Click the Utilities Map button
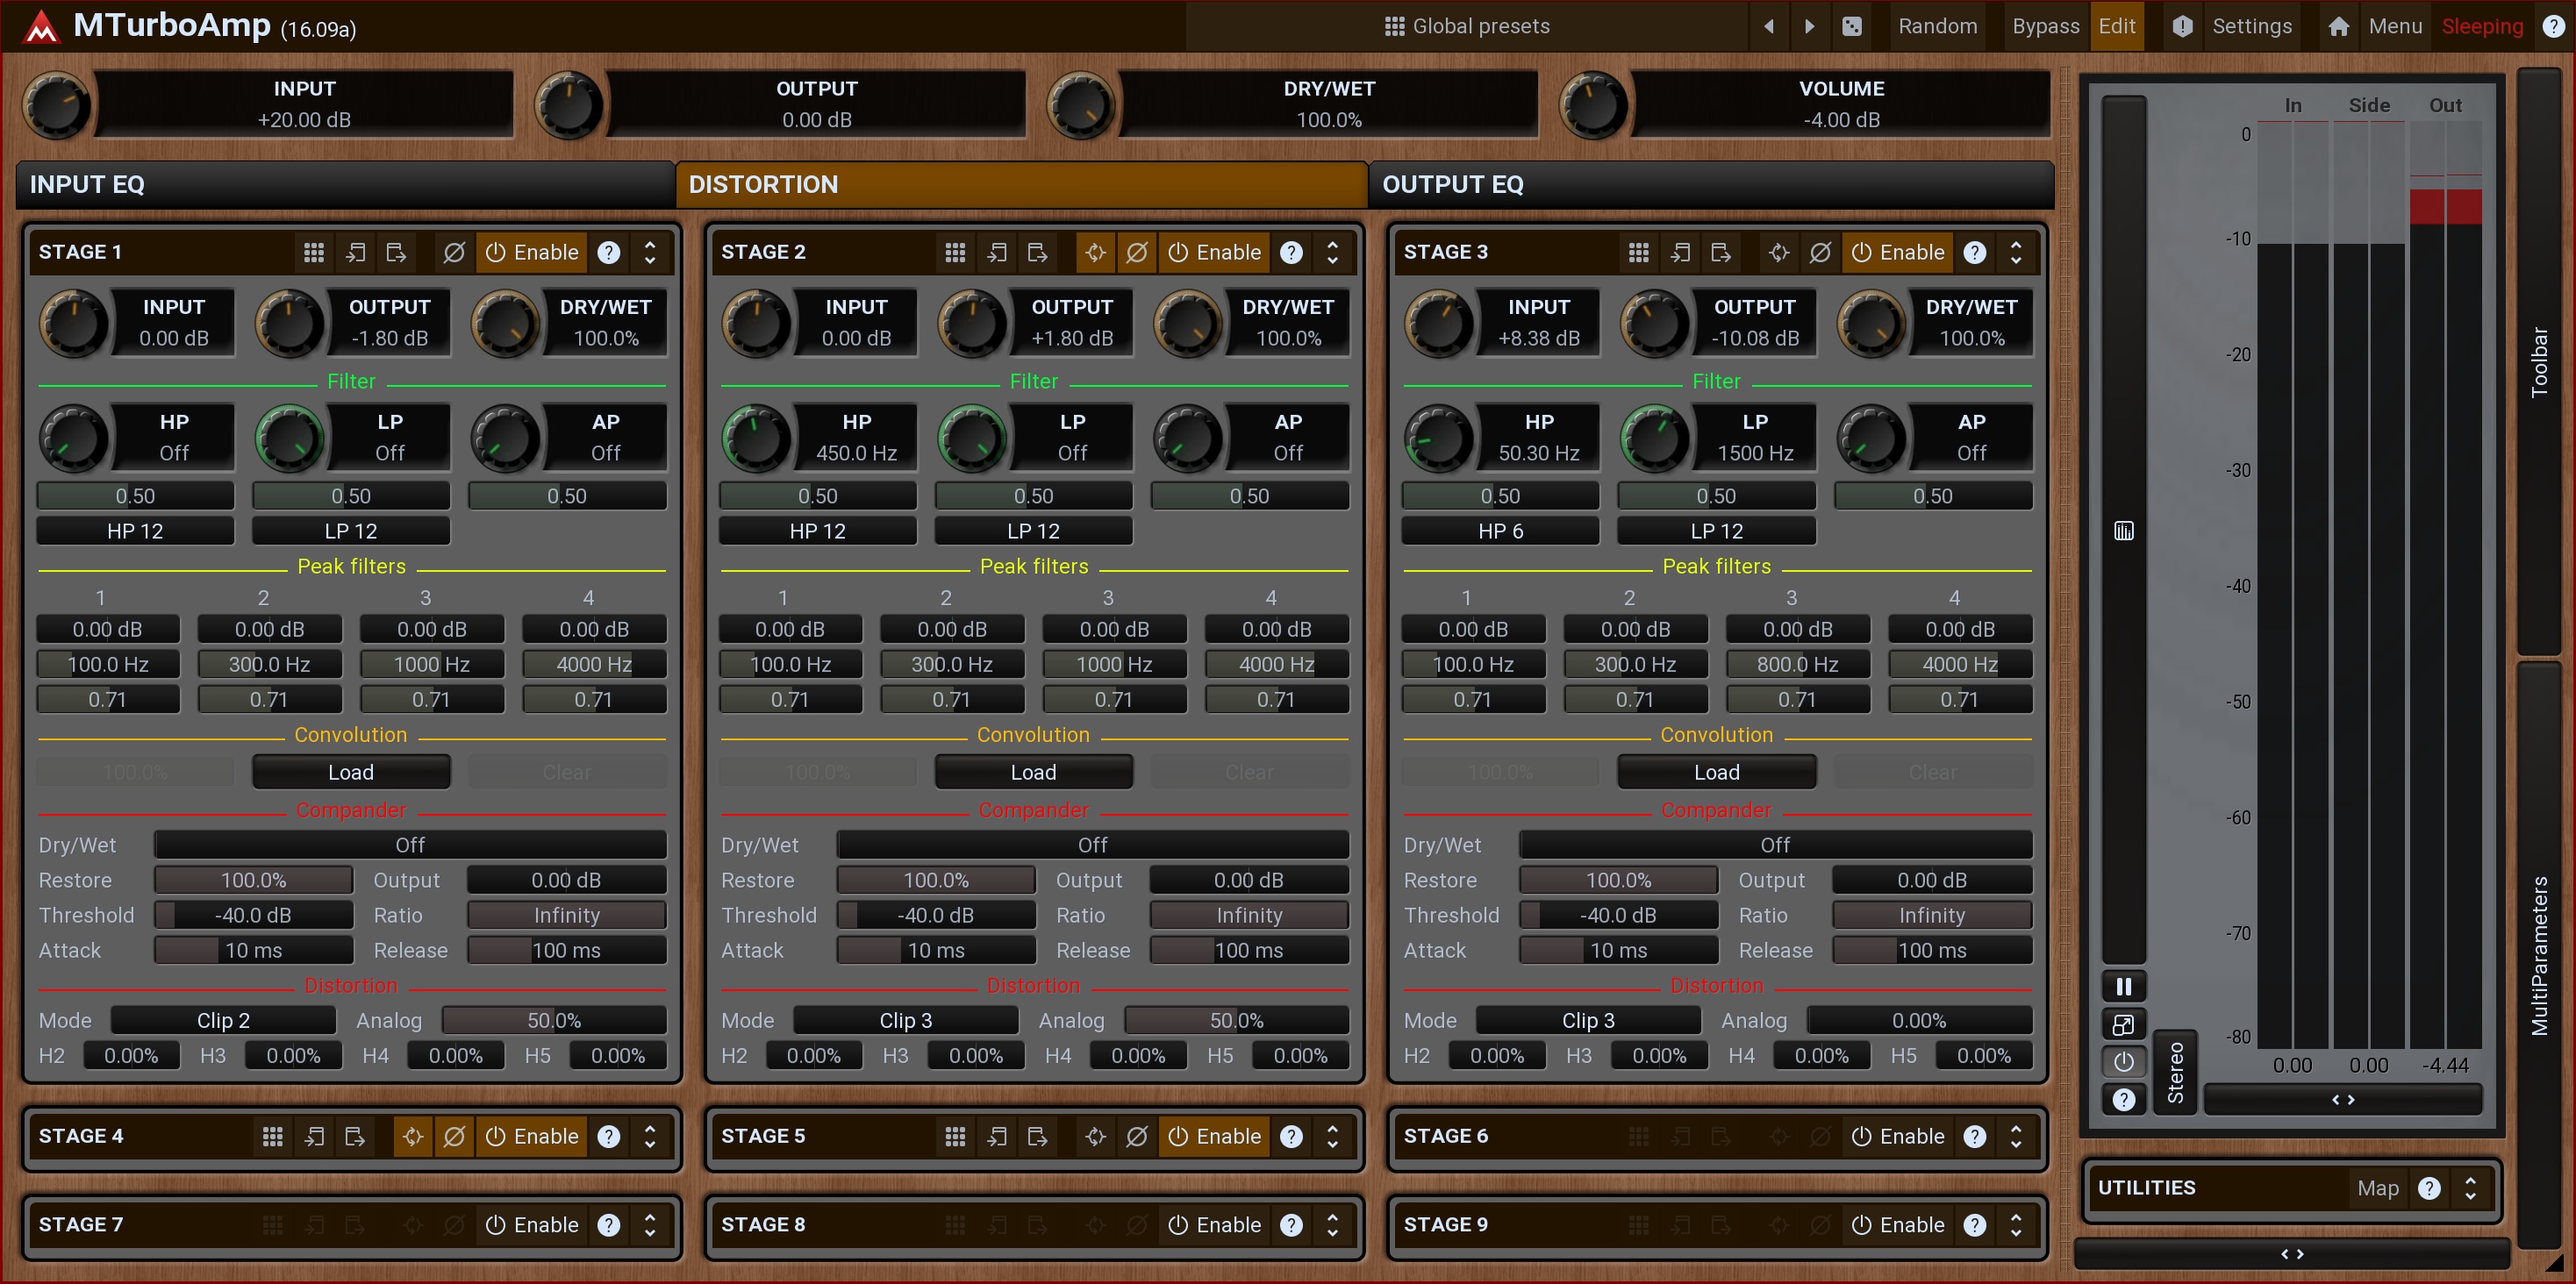The image size is (2576, 1284). [x=2378, y=1188]
